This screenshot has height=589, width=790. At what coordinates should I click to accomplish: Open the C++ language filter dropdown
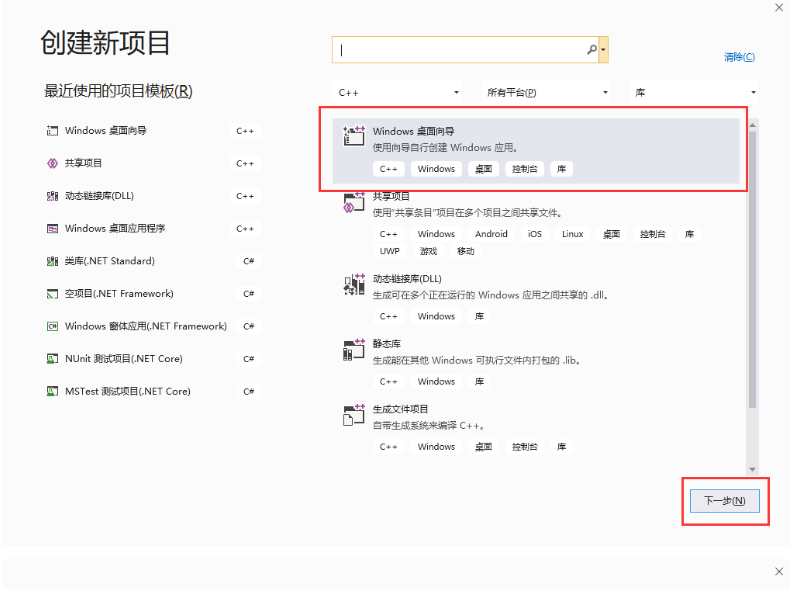point(398,93)
